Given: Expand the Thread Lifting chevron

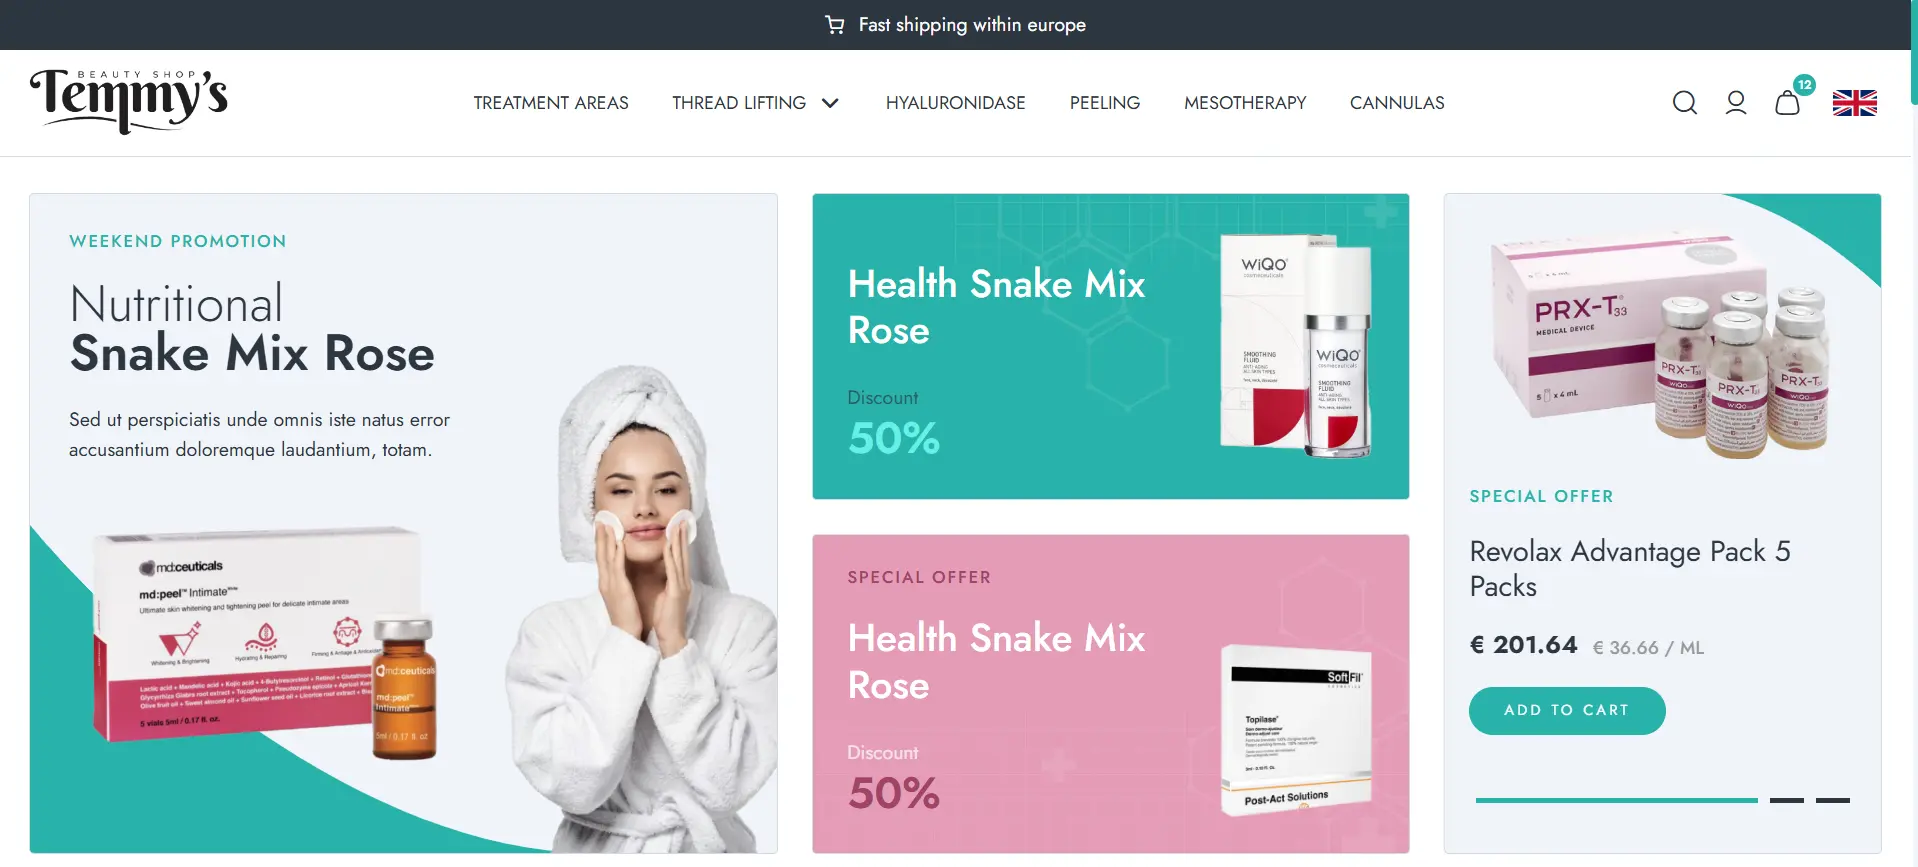Looking at the screenshot, I should tap(830, 103).
